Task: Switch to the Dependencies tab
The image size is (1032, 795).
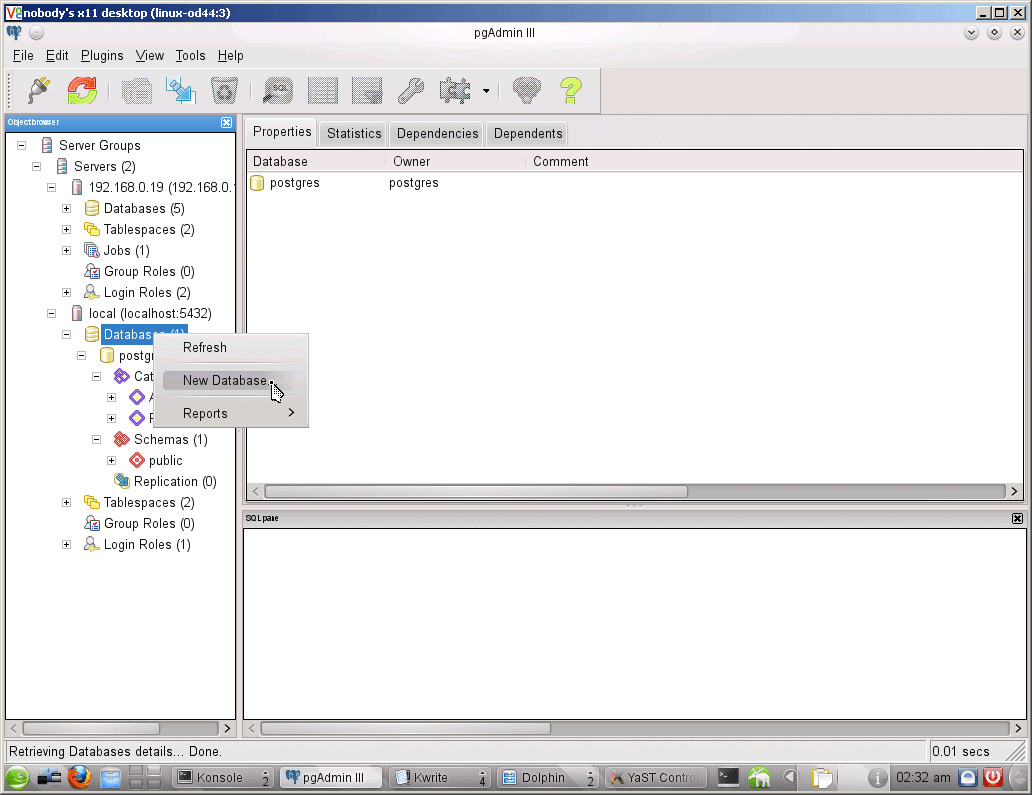Action: tap(437, 134)
